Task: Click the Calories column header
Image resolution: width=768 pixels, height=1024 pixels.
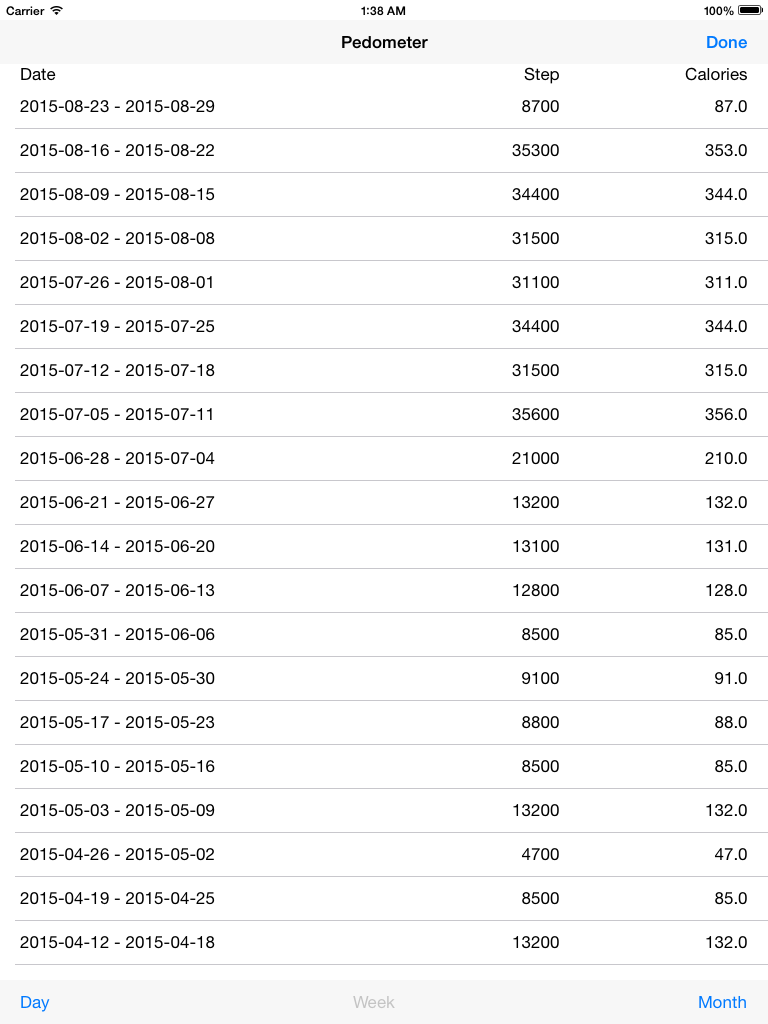Action: point(716,74)
